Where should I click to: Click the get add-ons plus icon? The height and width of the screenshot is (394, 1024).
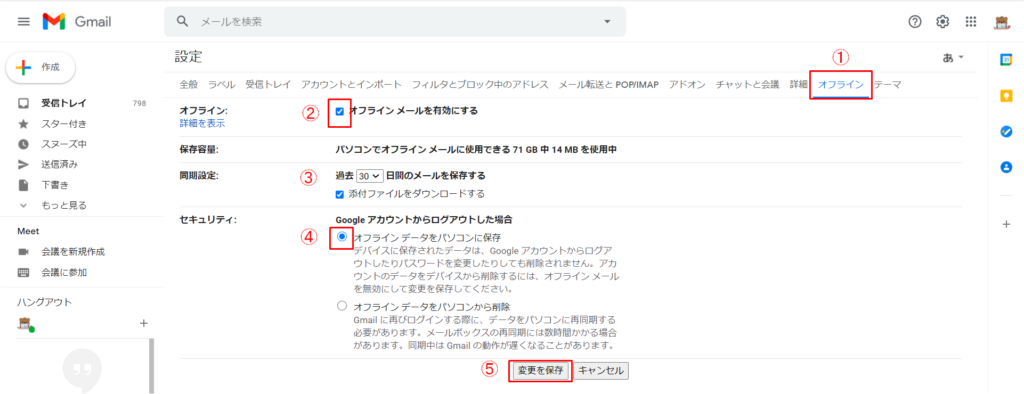1006,224
